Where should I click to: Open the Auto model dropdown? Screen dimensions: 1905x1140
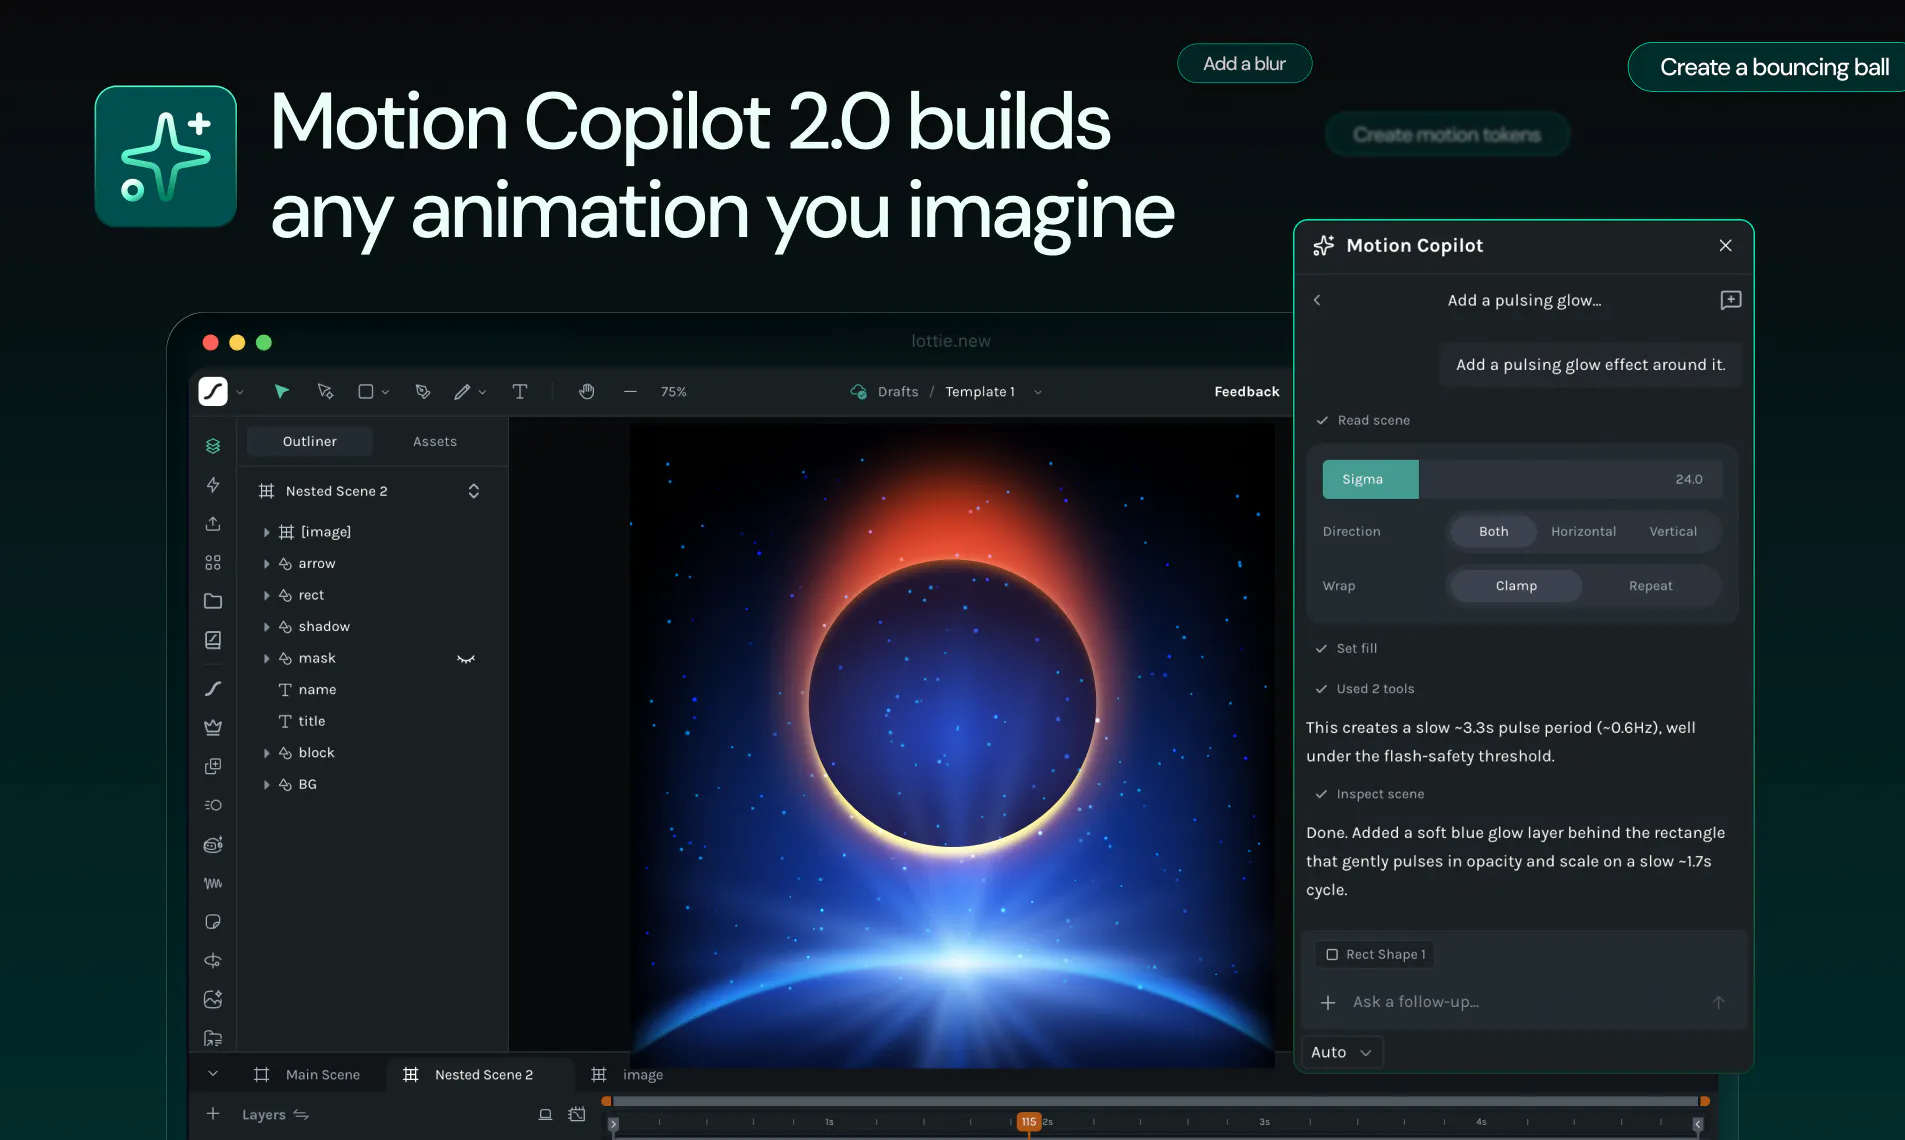click(1341, 1052)
